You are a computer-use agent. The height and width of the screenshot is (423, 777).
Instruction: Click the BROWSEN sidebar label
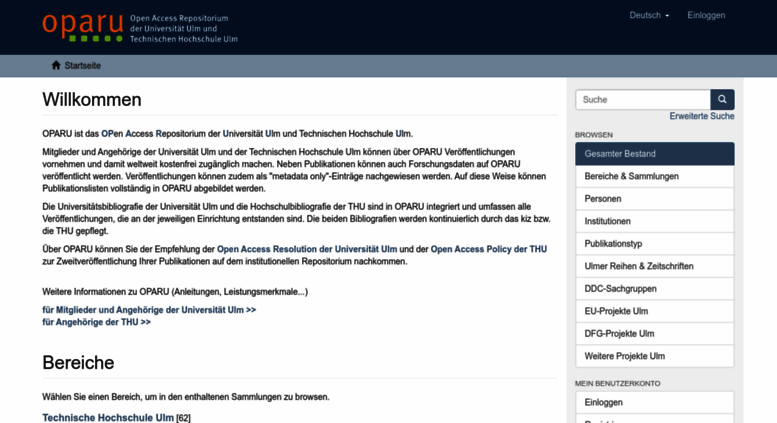[594, 135]
